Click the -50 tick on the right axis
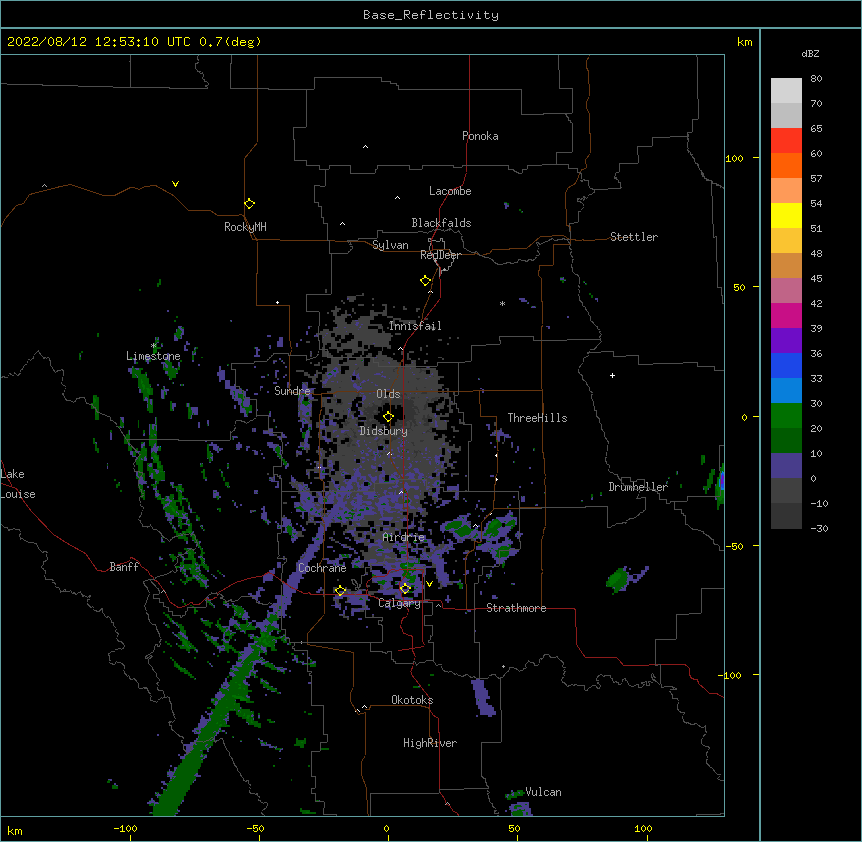 pyautogui.click(x=734, y=546)
